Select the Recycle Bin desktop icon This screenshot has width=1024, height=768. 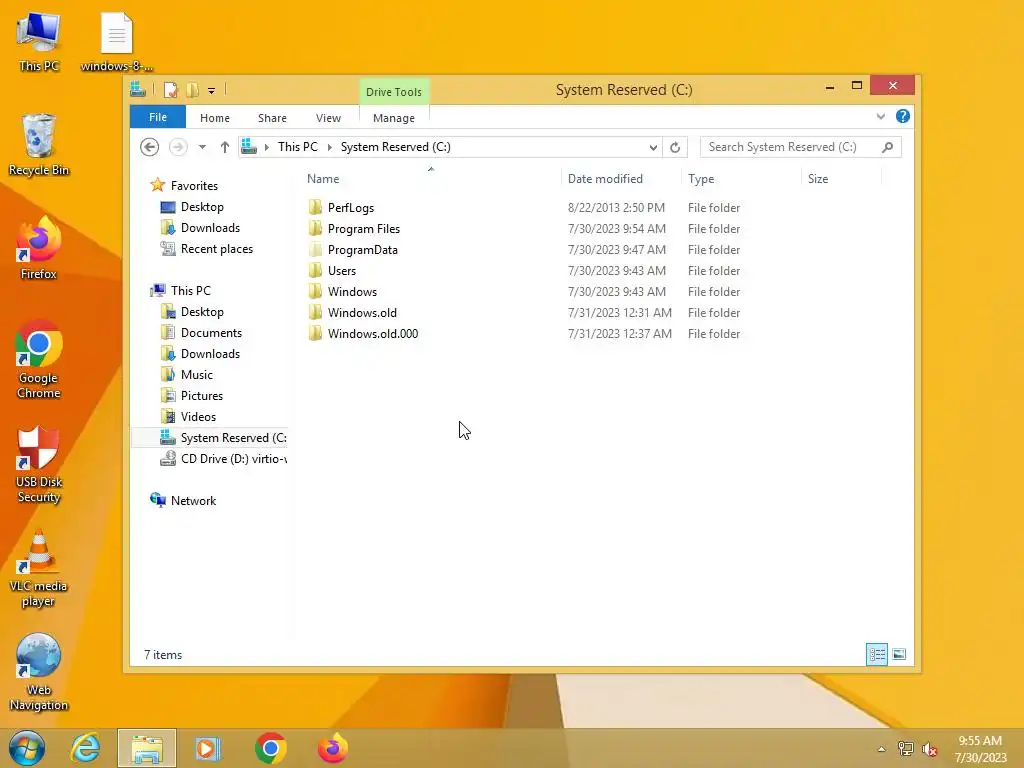point(39,144)
